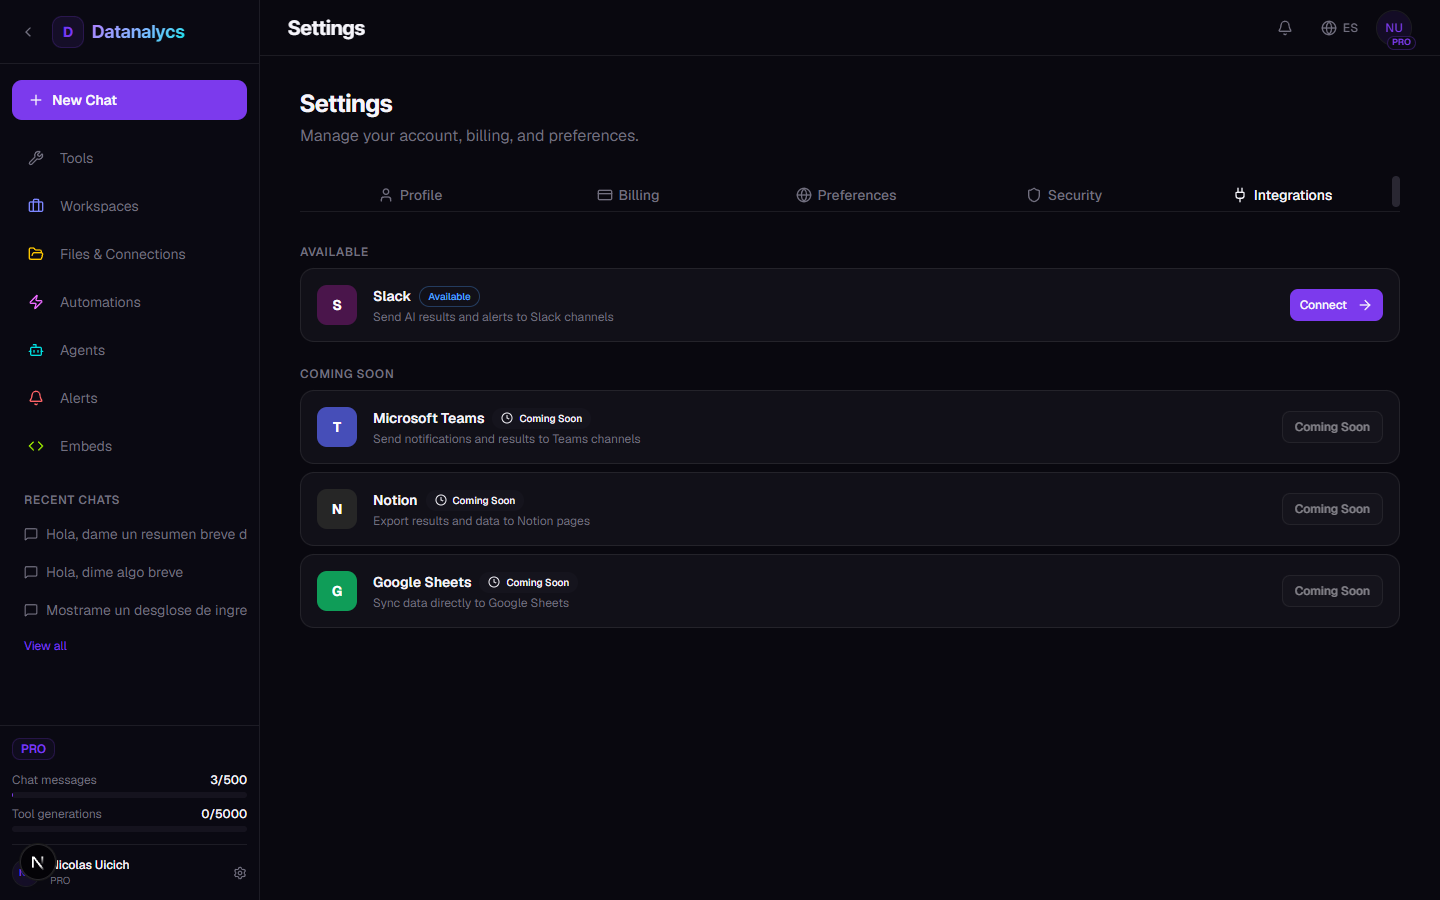Open the Security settings tab
Image resolution: width=1440 pixels, height=900 pixels.
coord(1064,195)
